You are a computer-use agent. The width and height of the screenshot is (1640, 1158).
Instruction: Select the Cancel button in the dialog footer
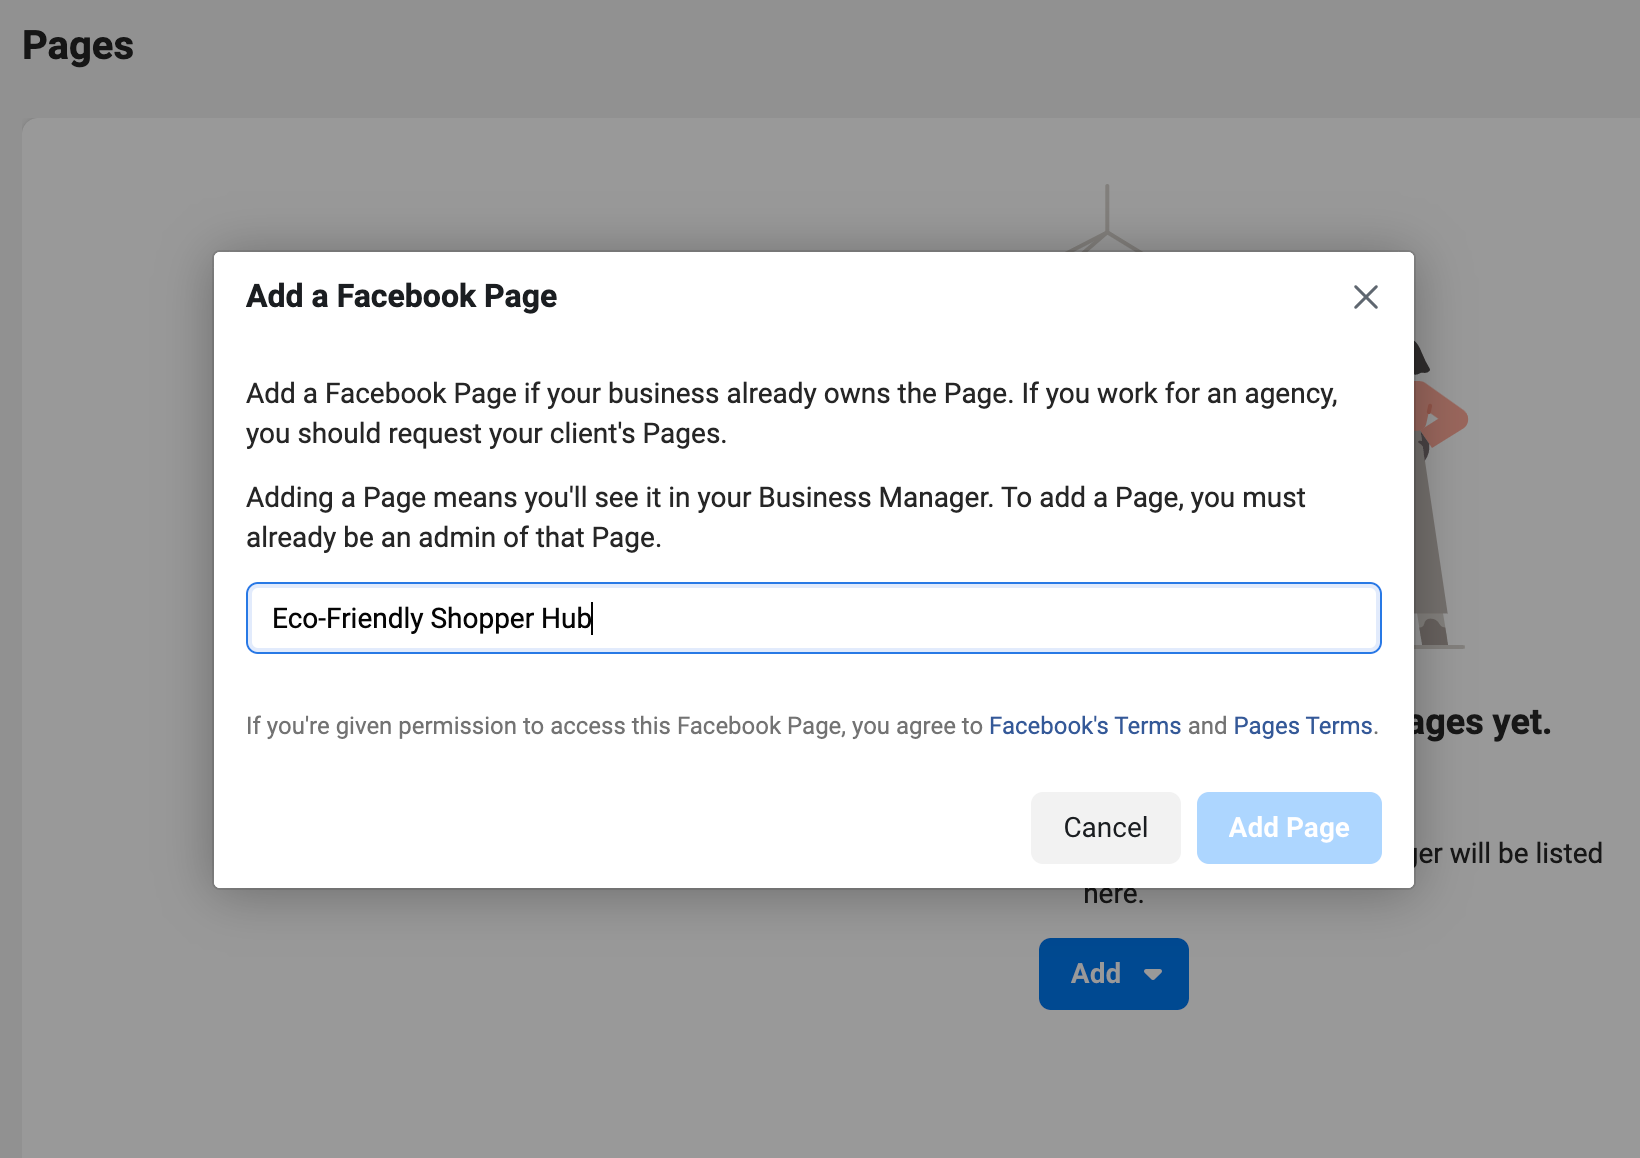coord(1105,827)
